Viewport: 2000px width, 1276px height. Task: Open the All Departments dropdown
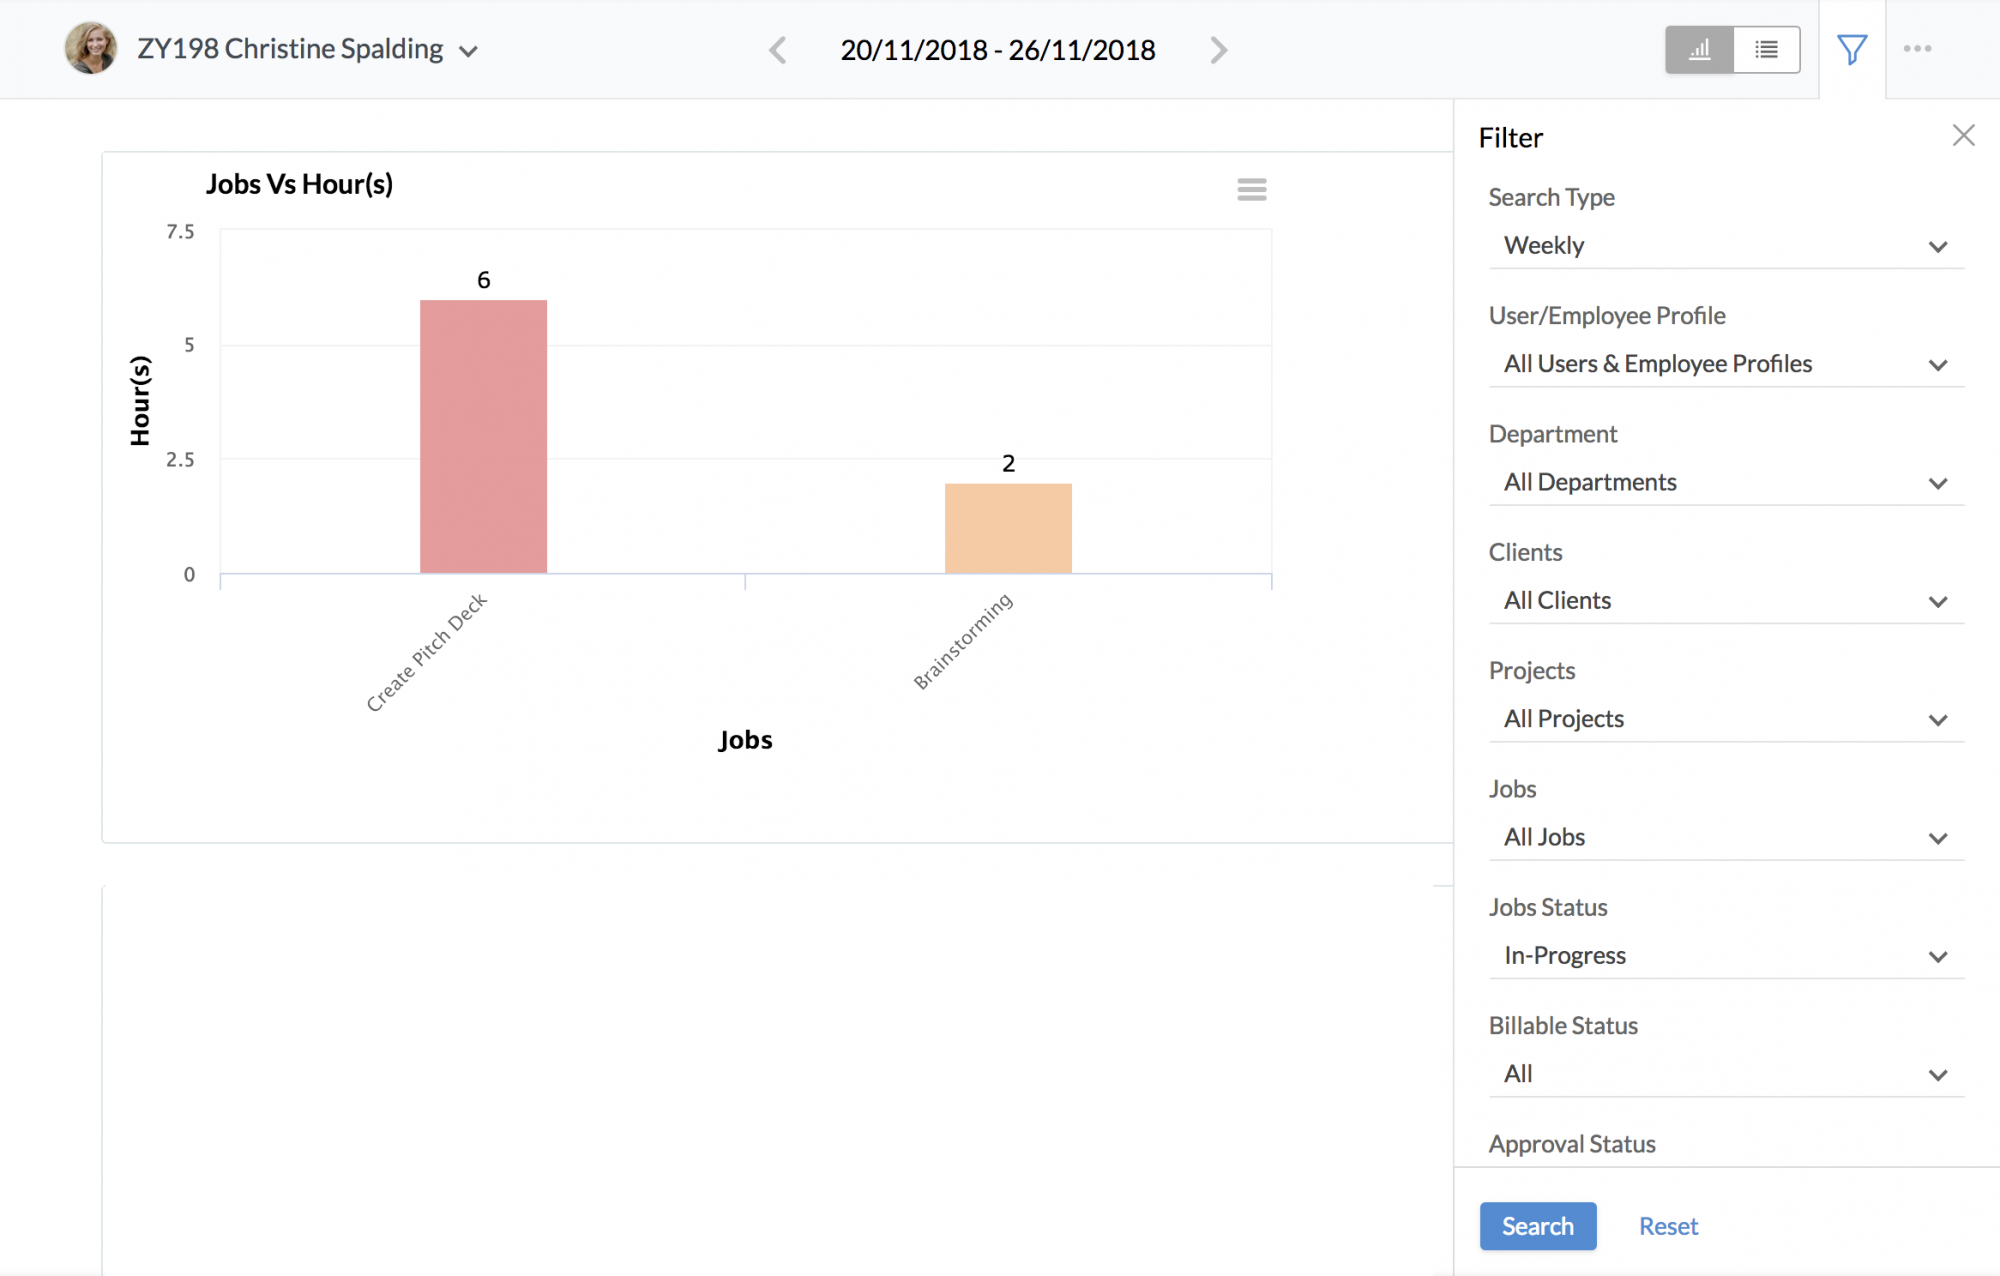click(1726, 482)
